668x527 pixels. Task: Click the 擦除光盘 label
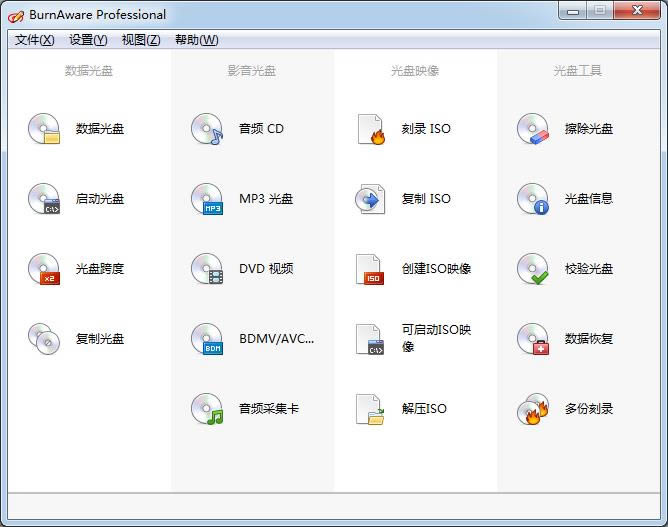[x=589, y=129]
